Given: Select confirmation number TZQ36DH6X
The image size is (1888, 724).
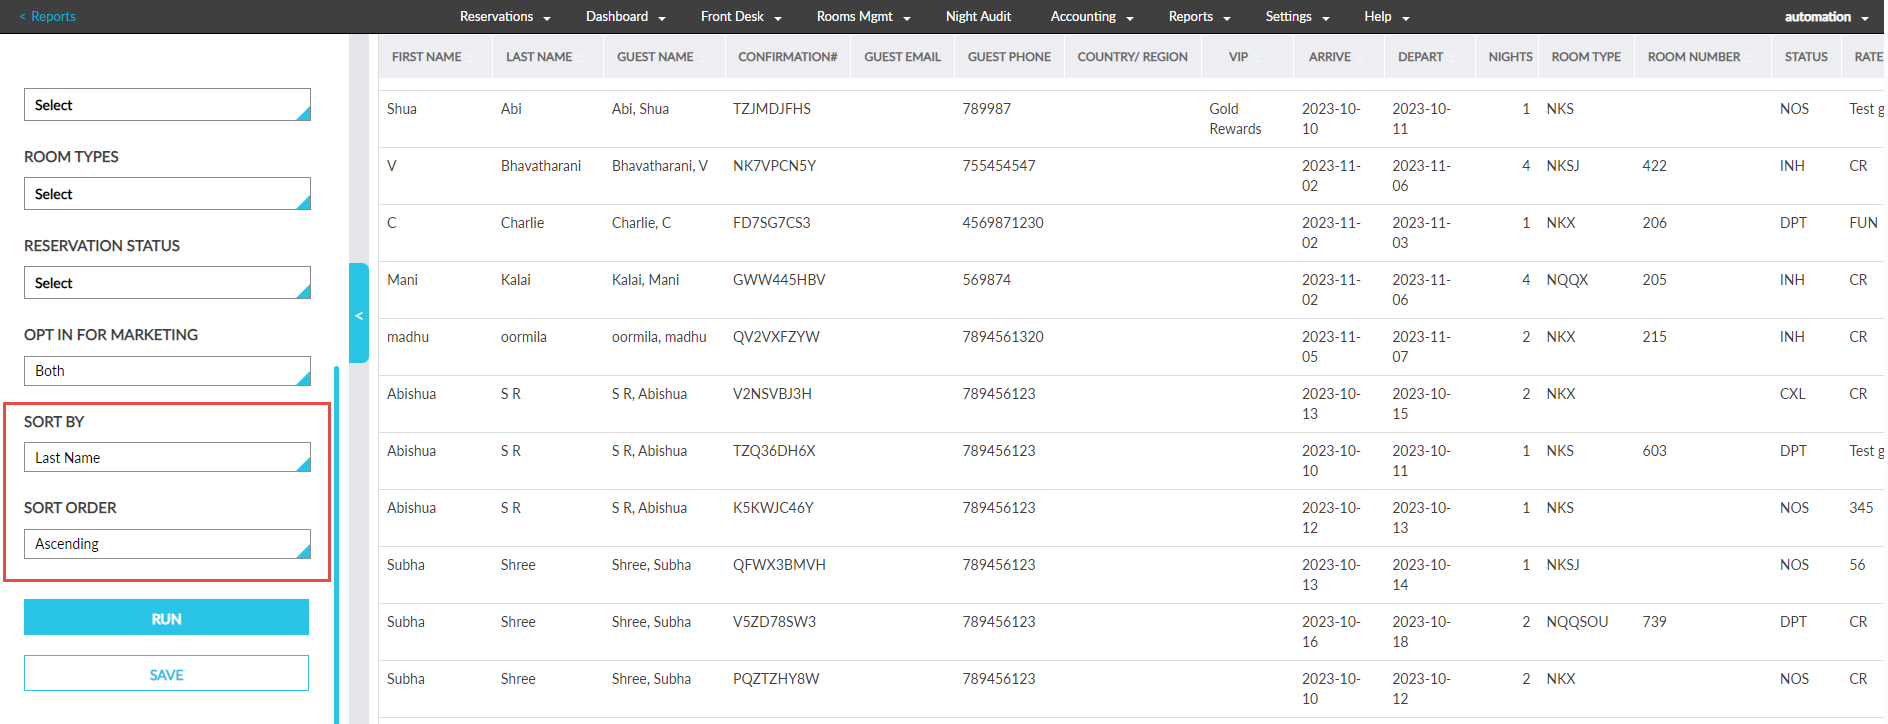Looking at the screenshot, I should click(774, 451).
